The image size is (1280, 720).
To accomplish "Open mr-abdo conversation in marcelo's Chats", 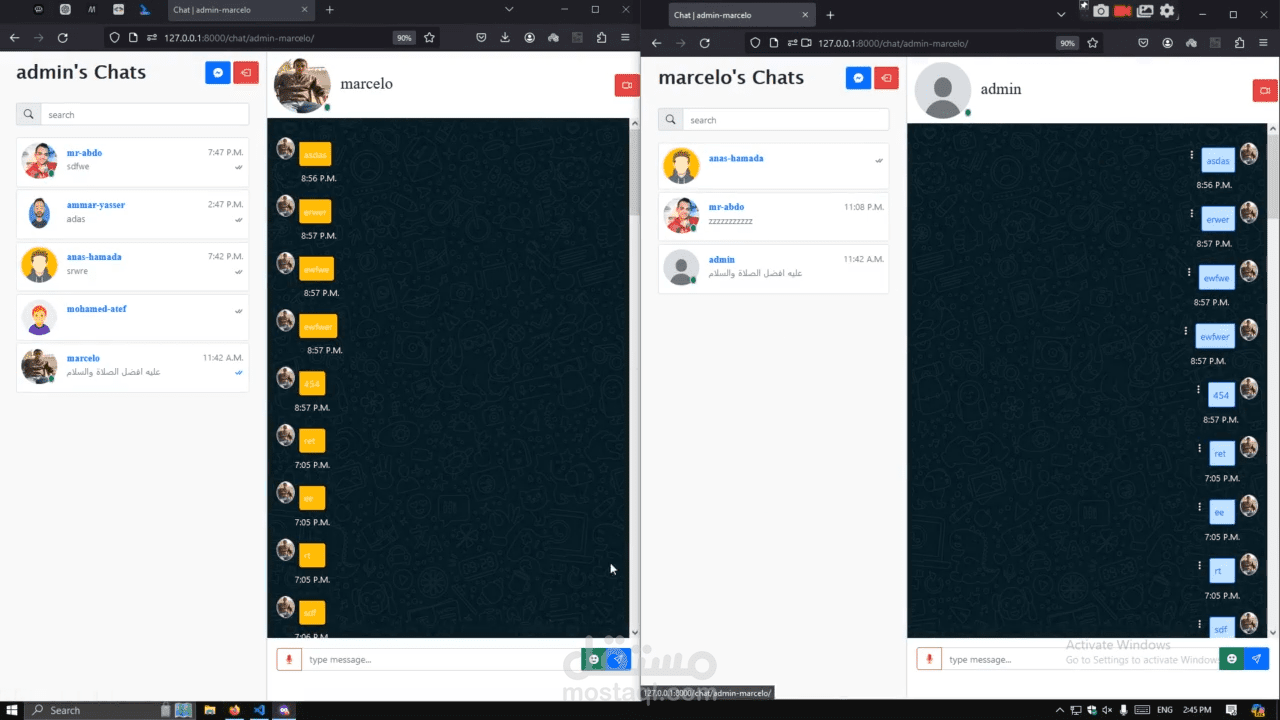I will [x=773, y=215].
